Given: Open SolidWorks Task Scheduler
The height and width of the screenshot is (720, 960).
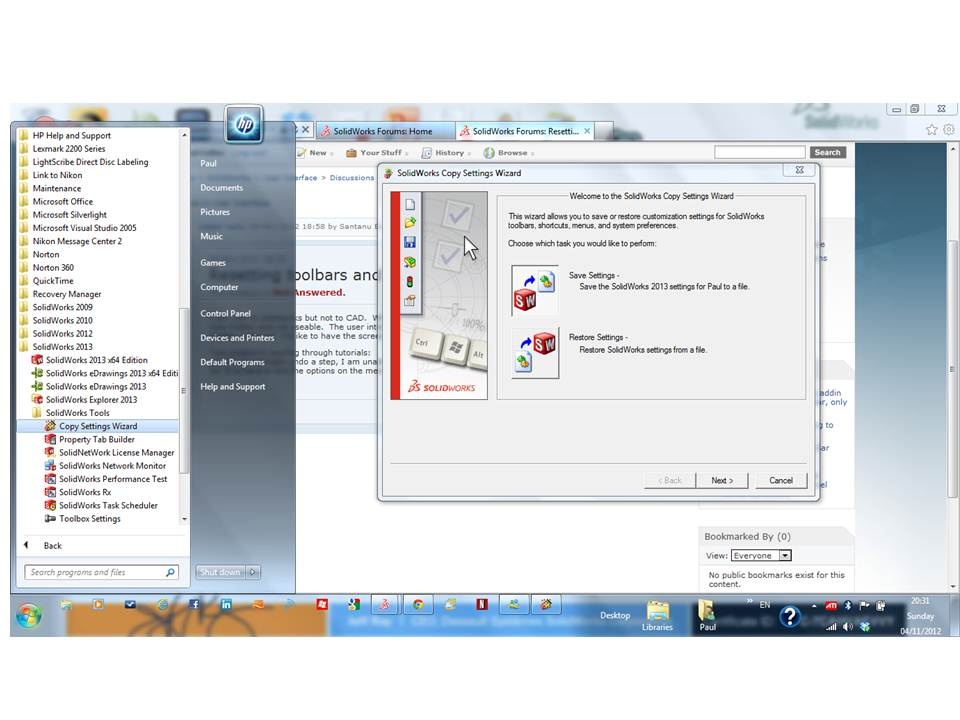Looking at the screenshot, I should (x=101, y=505).
